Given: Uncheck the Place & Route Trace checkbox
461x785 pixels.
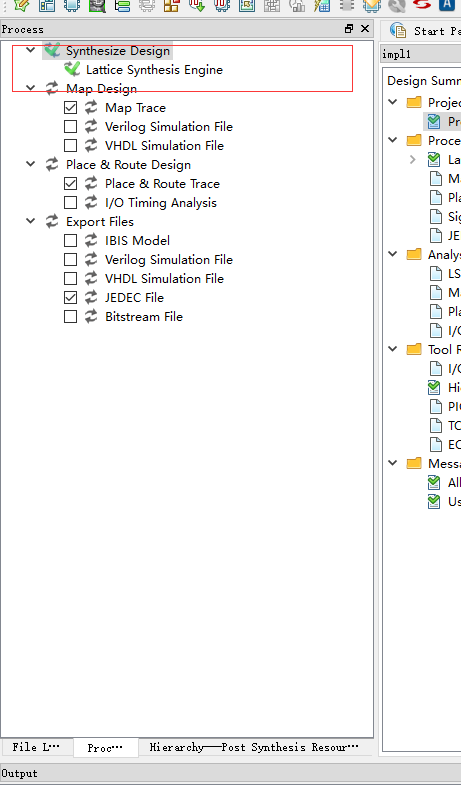Looking at the screenshot, I should pyautogui.click(x=71, y=184).
